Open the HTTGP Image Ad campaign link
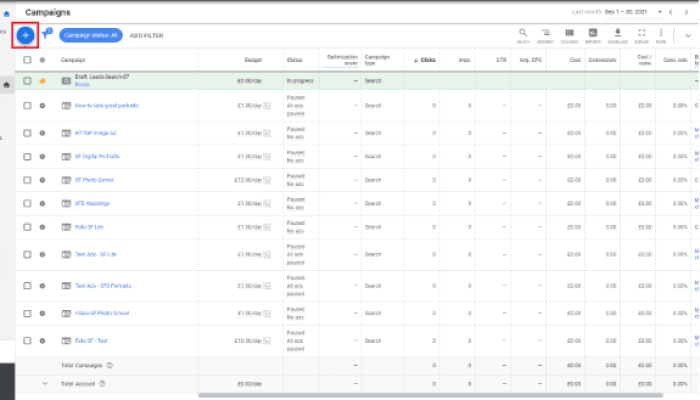This screenshot has height=400, width=700. tap(96, 133)
